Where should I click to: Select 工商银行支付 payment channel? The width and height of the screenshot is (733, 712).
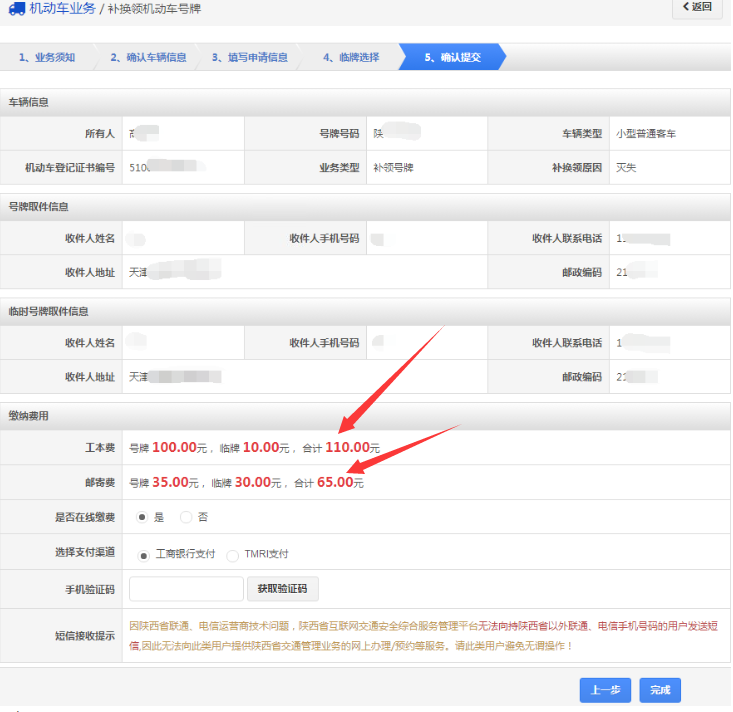145,554
